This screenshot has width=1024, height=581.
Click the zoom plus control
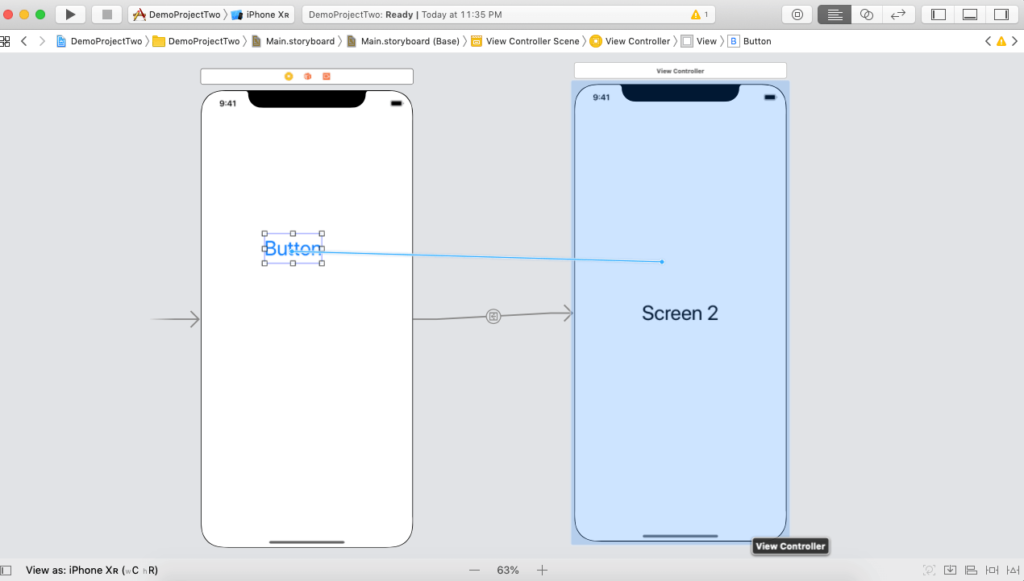(541, 570)
